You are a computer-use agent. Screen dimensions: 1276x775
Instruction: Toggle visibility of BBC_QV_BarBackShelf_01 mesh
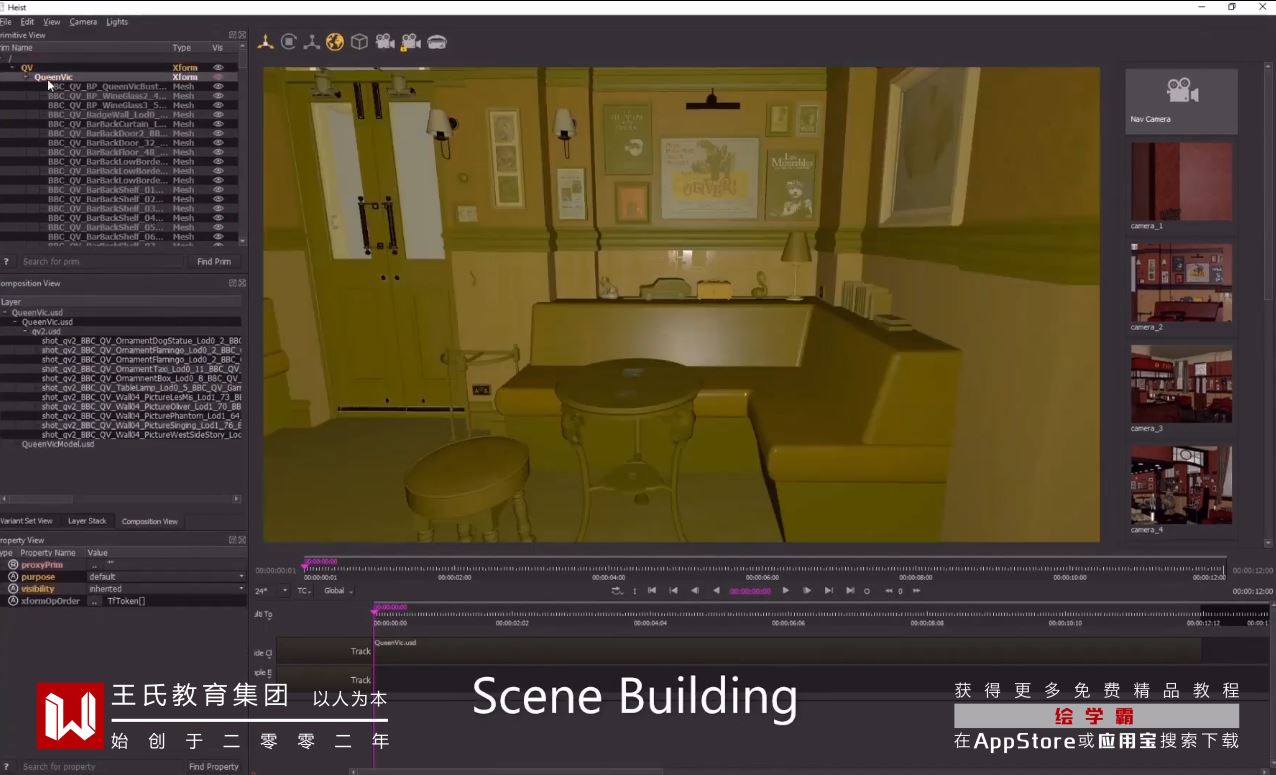coord(218,189)
